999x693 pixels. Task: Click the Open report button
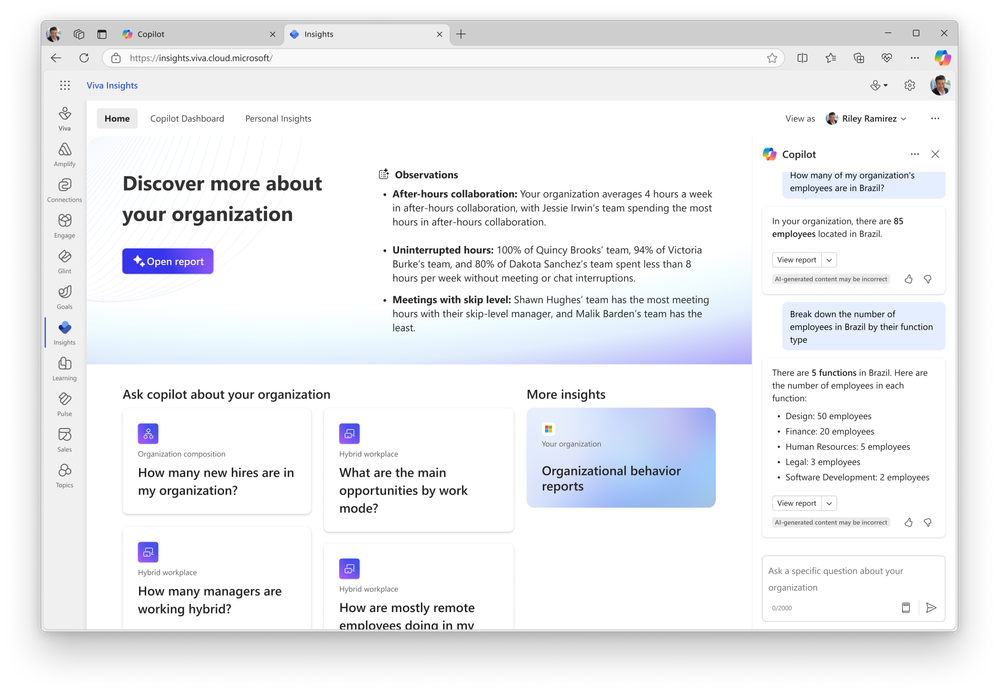168,261
